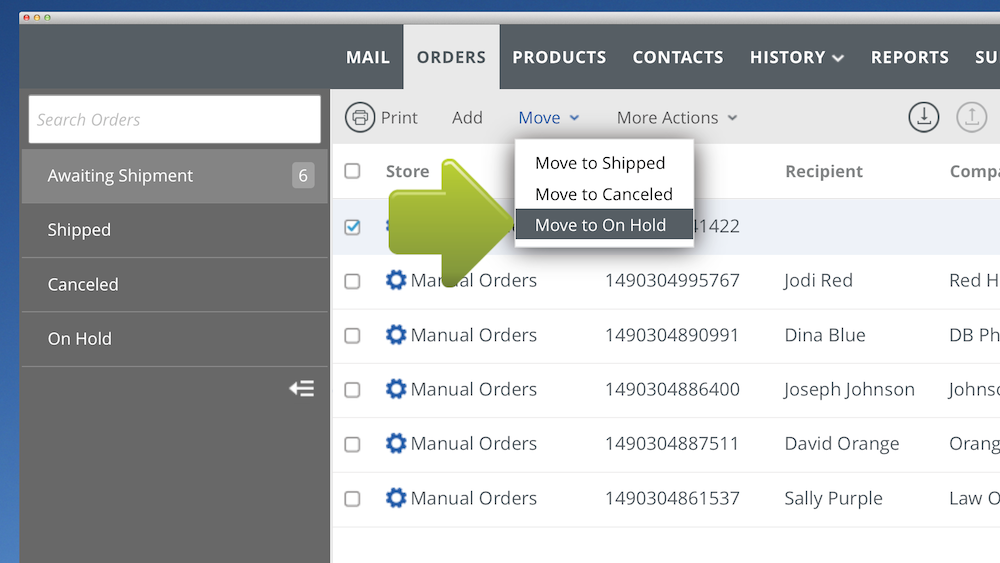Switch to the Orders tab
Screen dimensions: 1000x563
point(451,57)
